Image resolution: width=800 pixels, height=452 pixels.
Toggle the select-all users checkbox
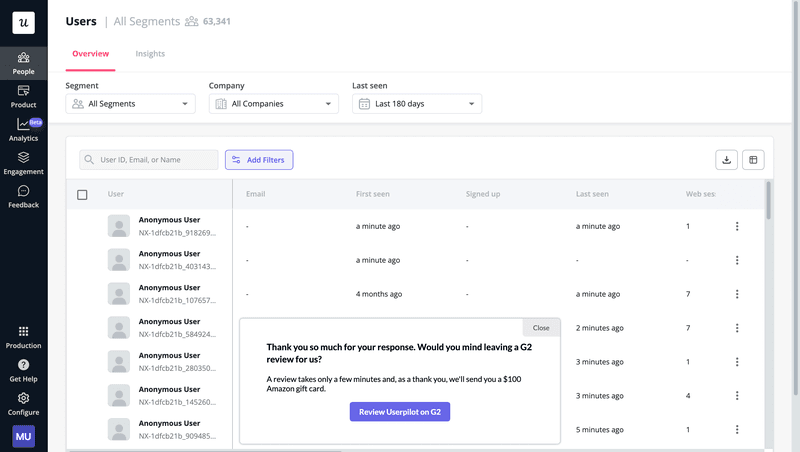coord(82,194)
